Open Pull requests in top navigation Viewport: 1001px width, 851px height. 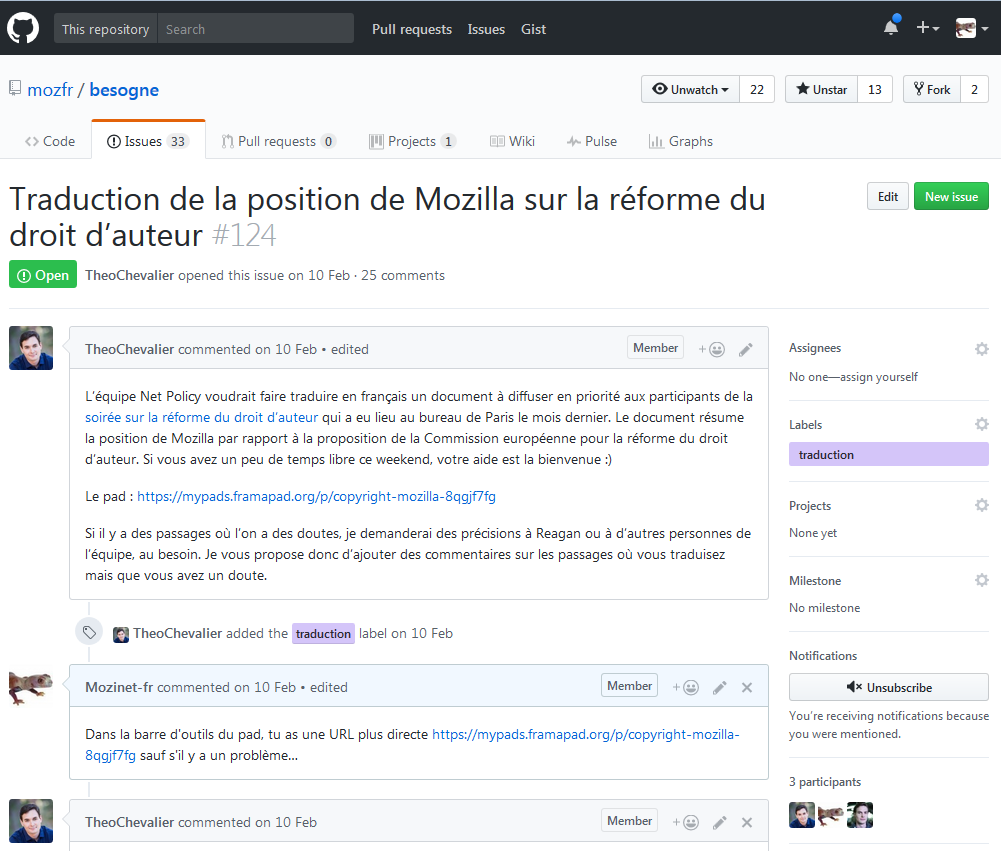412,29
